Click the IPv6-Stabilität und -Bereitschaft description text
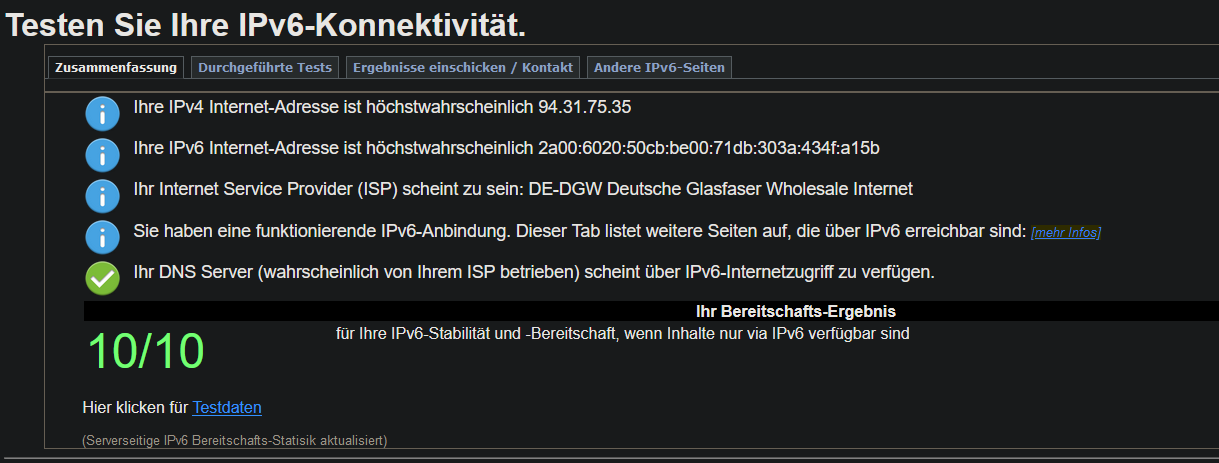1219x463 pixels. tap(623, 334)
